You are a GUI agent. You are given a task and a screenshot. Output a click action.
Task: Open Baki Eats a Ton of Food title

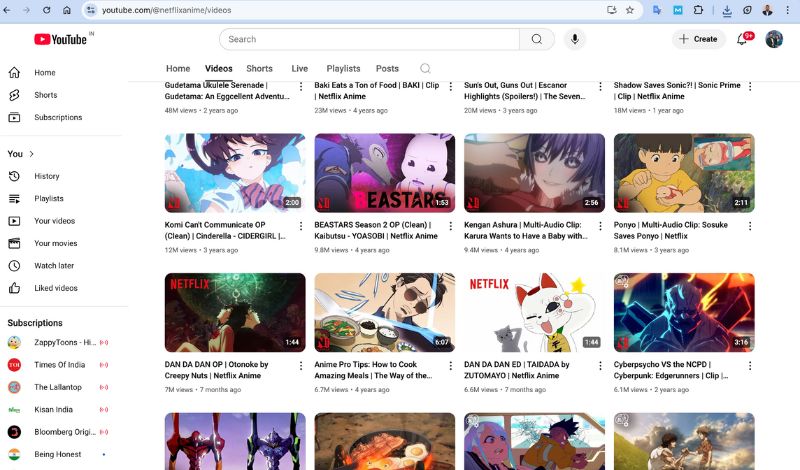point(377,91)
